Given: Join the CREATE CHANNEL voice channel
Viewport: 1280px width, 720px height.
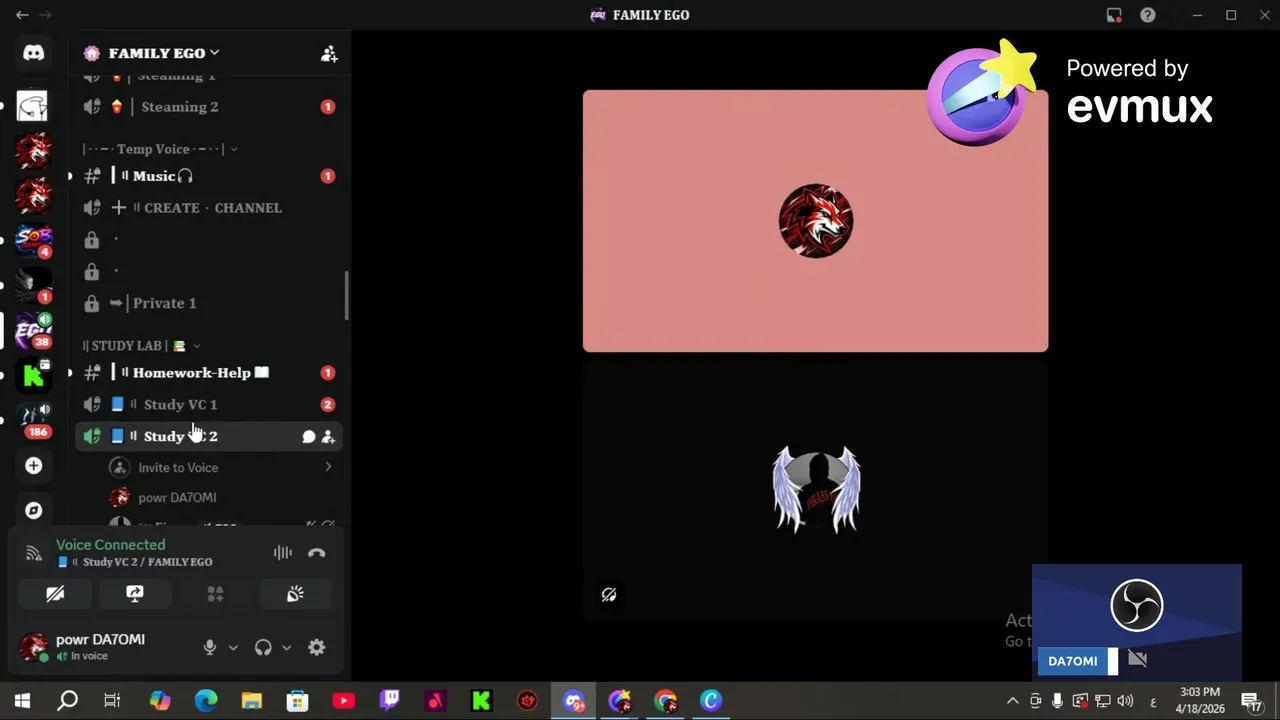Looking at the screenshot, I should point(209,208).
